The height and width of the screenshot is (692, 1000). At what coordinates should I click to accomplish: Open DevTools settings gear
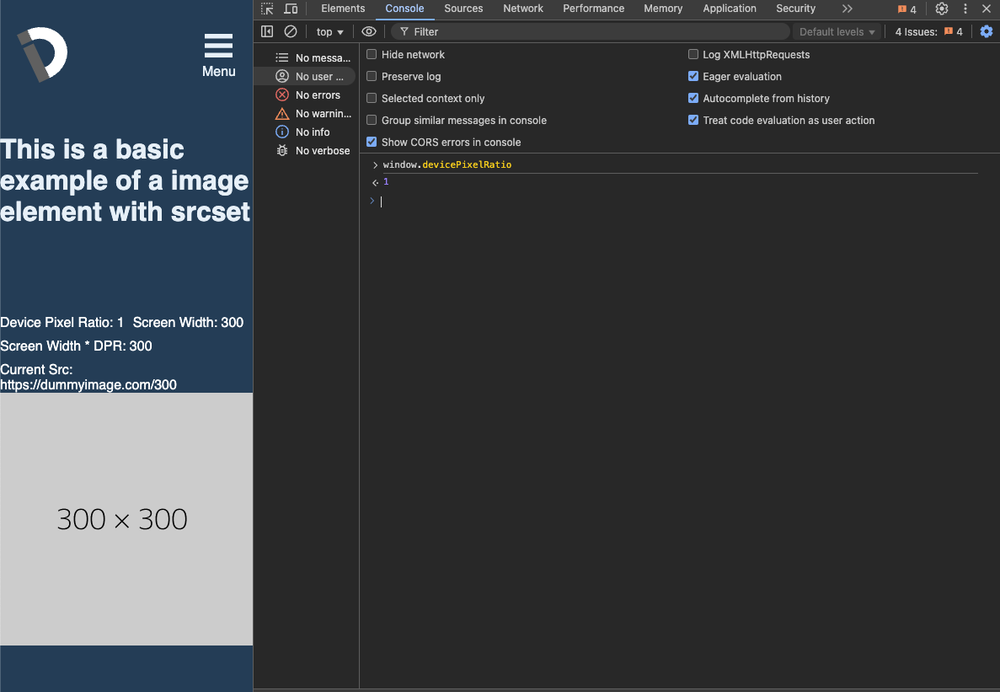(941, 8)
